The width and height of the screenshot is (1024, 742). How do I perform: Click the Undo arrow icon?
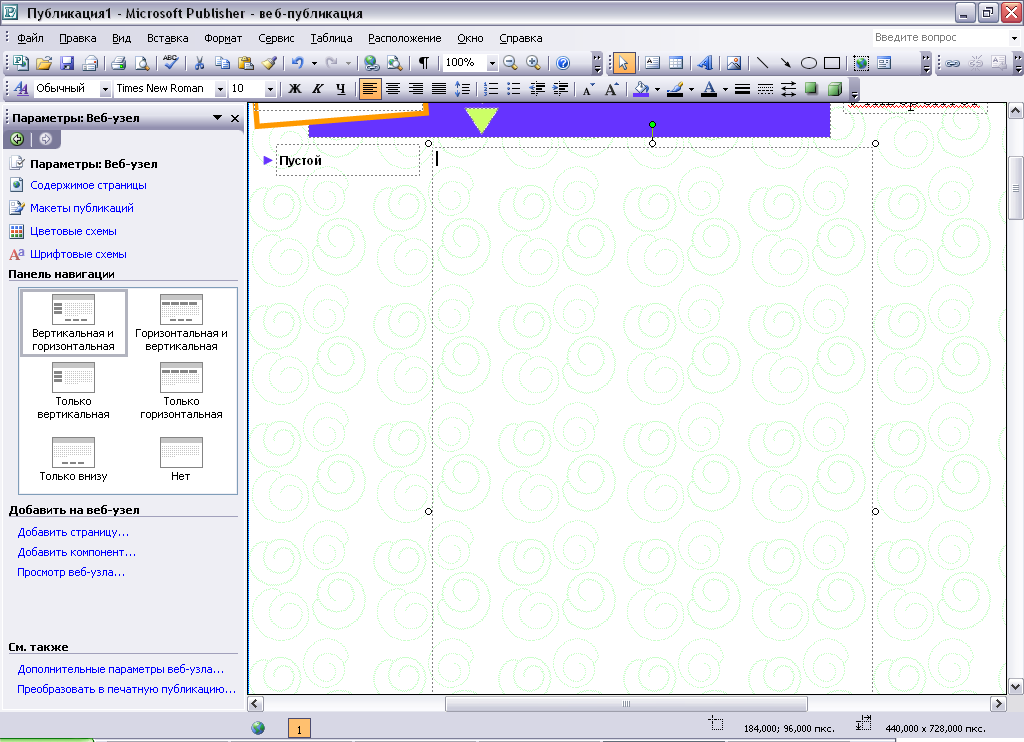(298, 63)
